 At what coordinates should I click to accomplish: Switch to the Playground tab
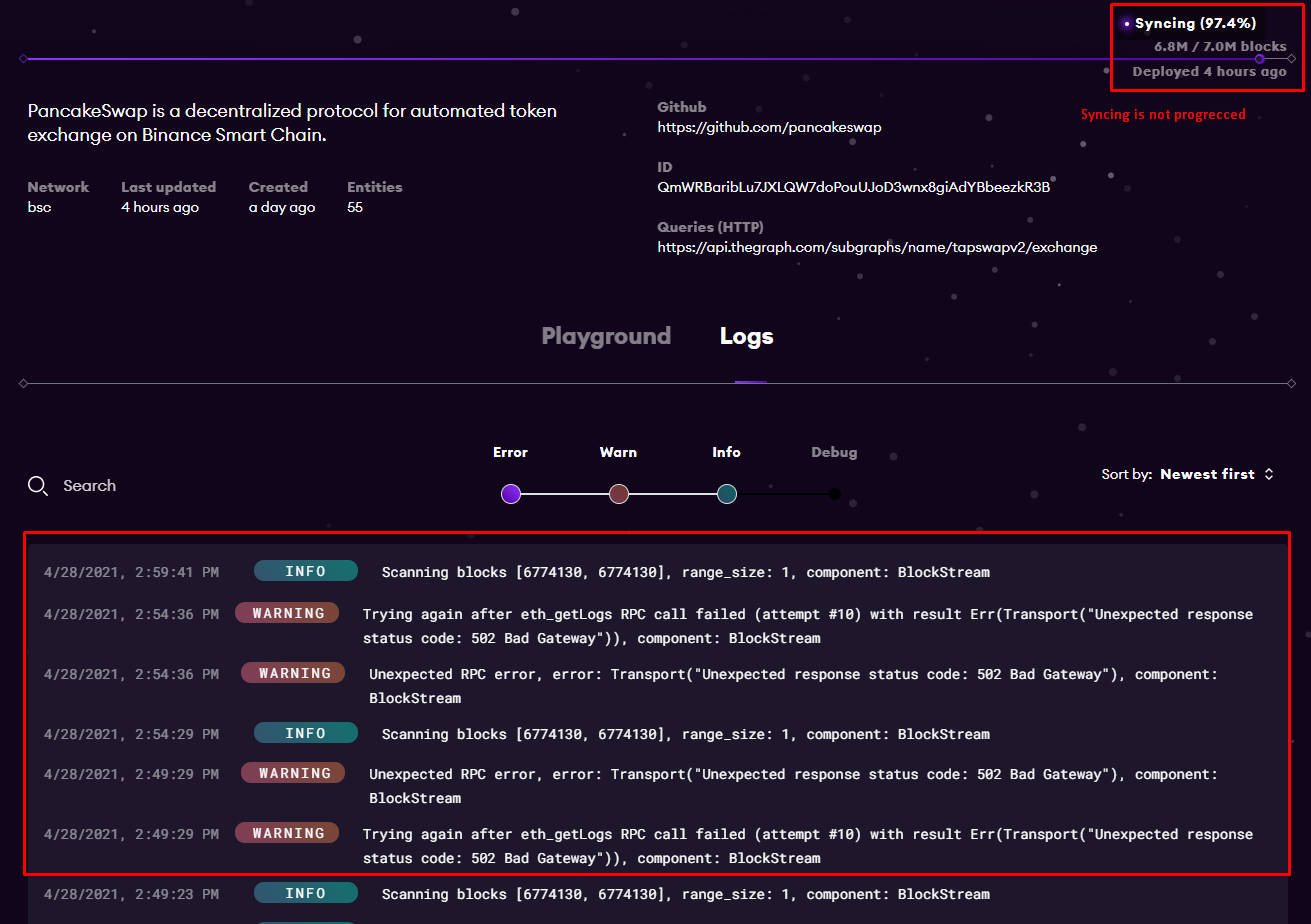click(606, 336)
